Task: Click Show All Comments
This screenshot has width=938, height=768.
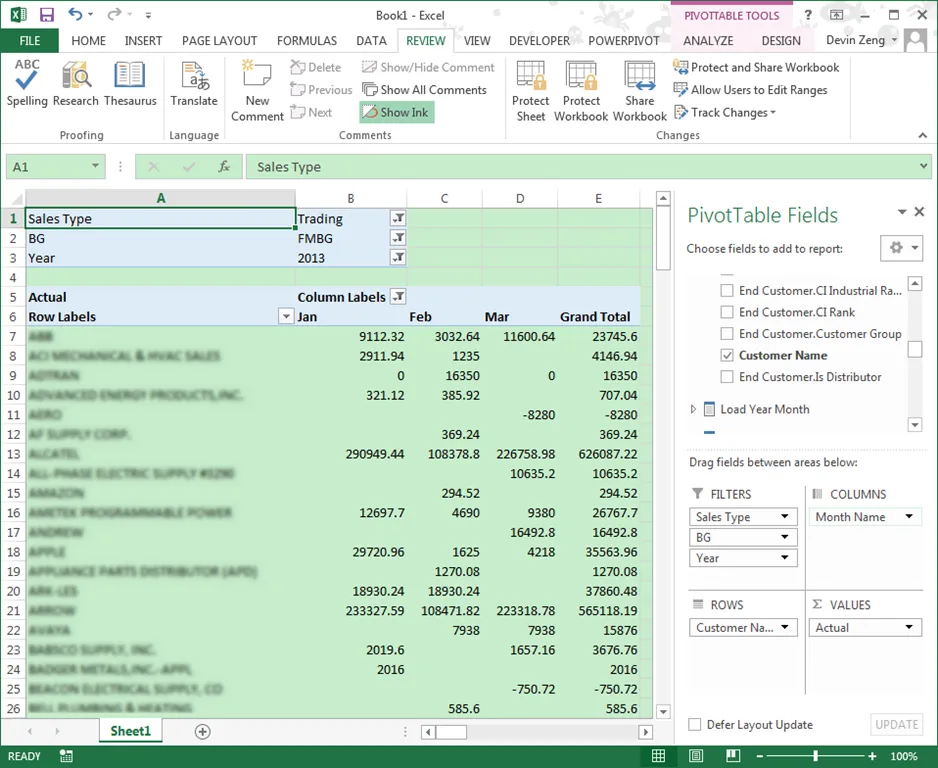Action: [x=425, y=90]
